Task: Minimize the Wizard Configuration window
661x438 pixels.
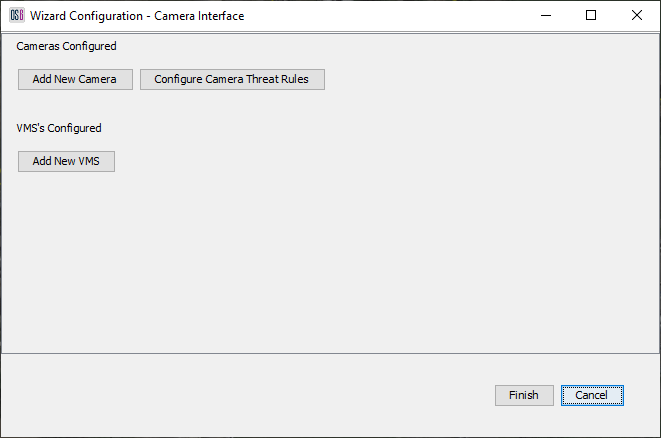Action: [545, 16]
